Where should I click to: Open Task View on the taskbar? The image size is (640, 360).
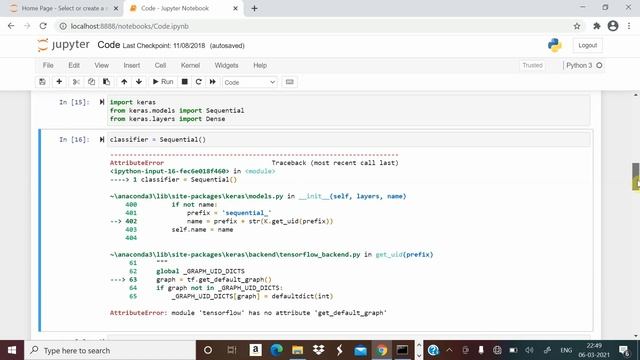(x=232, y=350)
